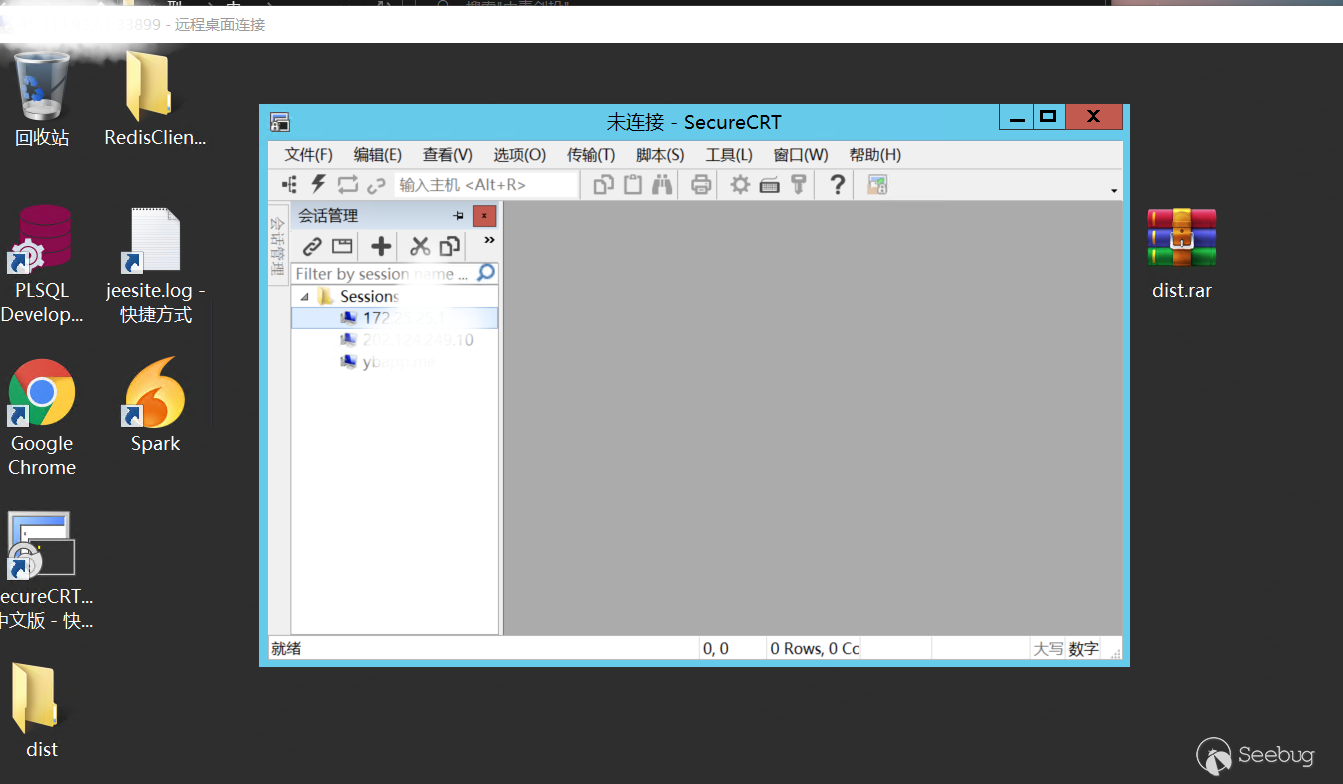Select the 回收站 Recycle Bin desktop icon
This screenshot has height=784, width=1343.
click(42, 100)
